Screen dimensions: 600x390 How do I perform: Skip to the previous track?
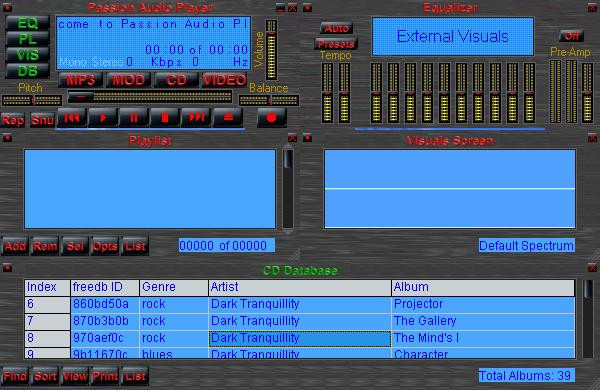click(72, 117)
